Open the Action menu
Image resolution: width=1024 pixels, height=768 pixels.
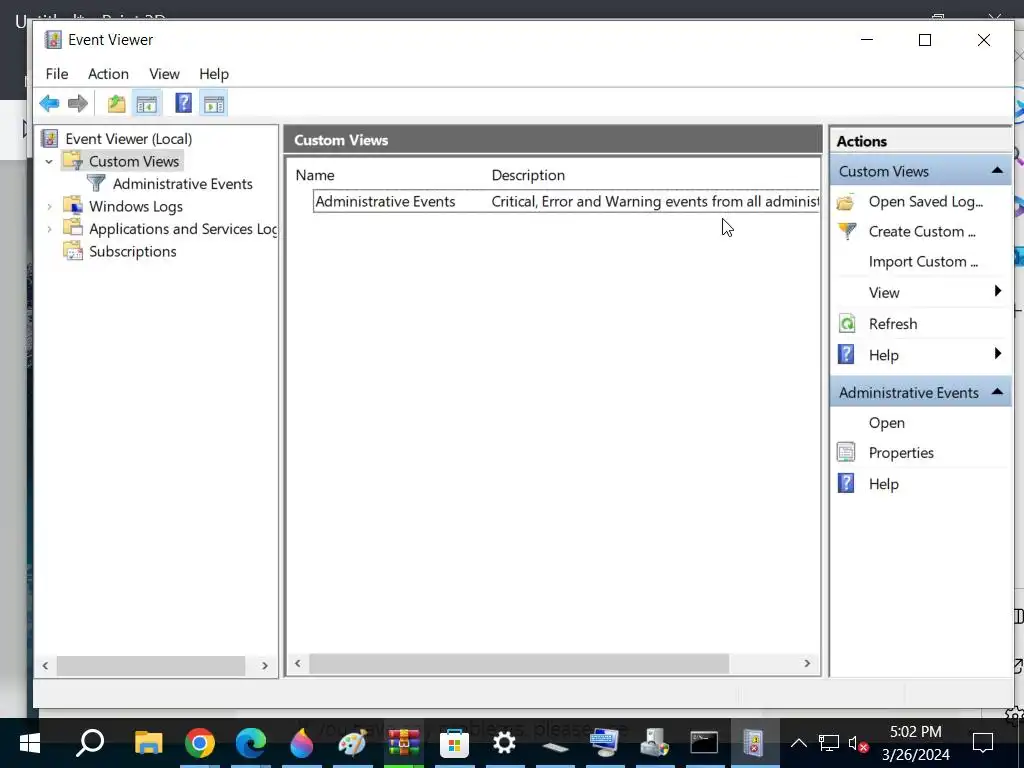(x=108, y=74)
